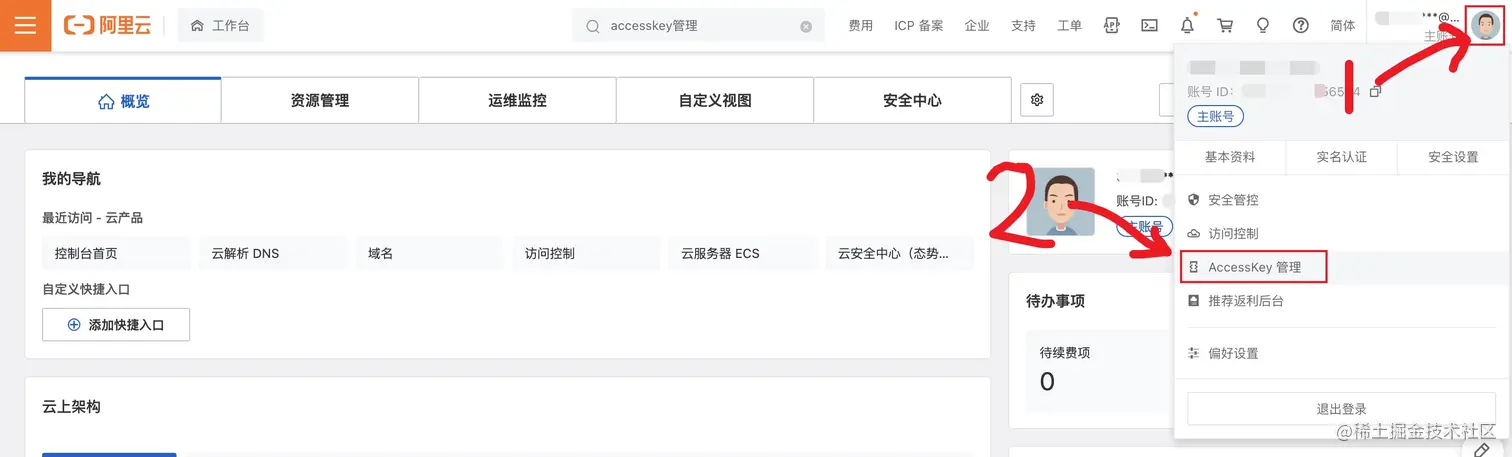
Task: Click 退出登录 logout button
Action: 1341,409
